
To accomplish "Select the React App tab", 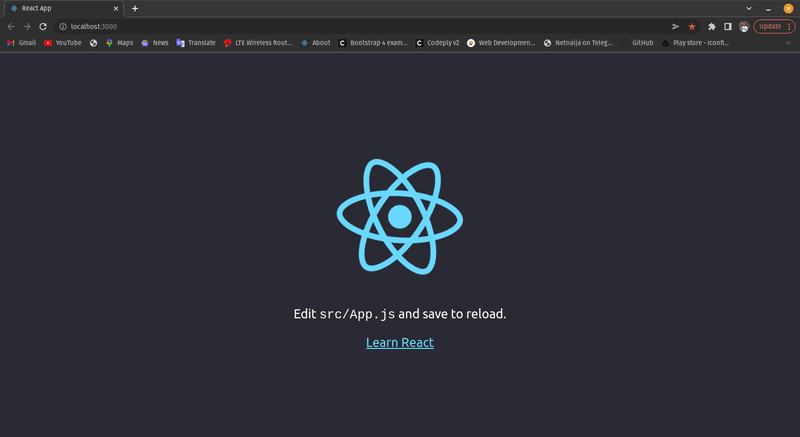I will 64,8.
